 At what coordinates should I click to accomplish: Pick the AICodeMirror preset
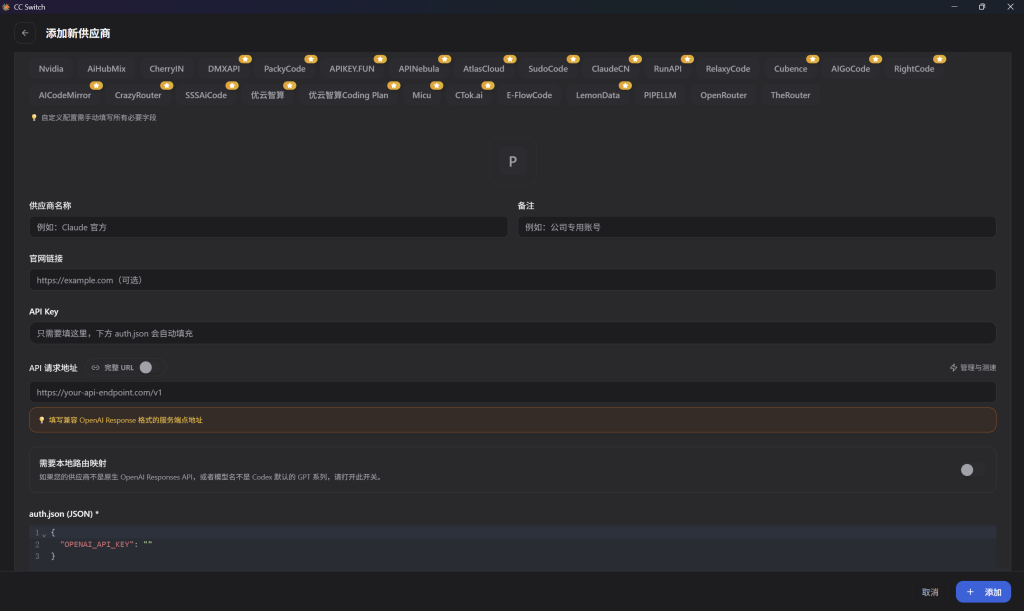(65, 95)
